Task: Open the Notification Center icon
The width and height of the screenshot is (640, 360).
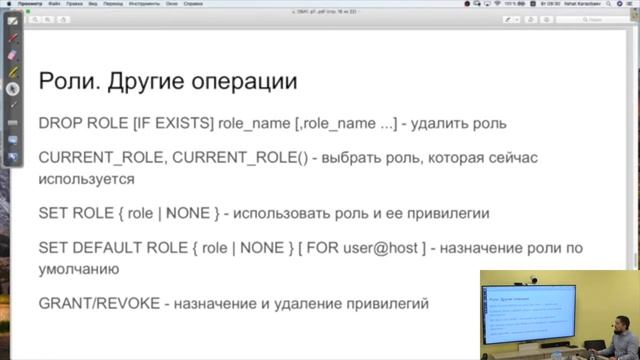Action: point(630,4)
